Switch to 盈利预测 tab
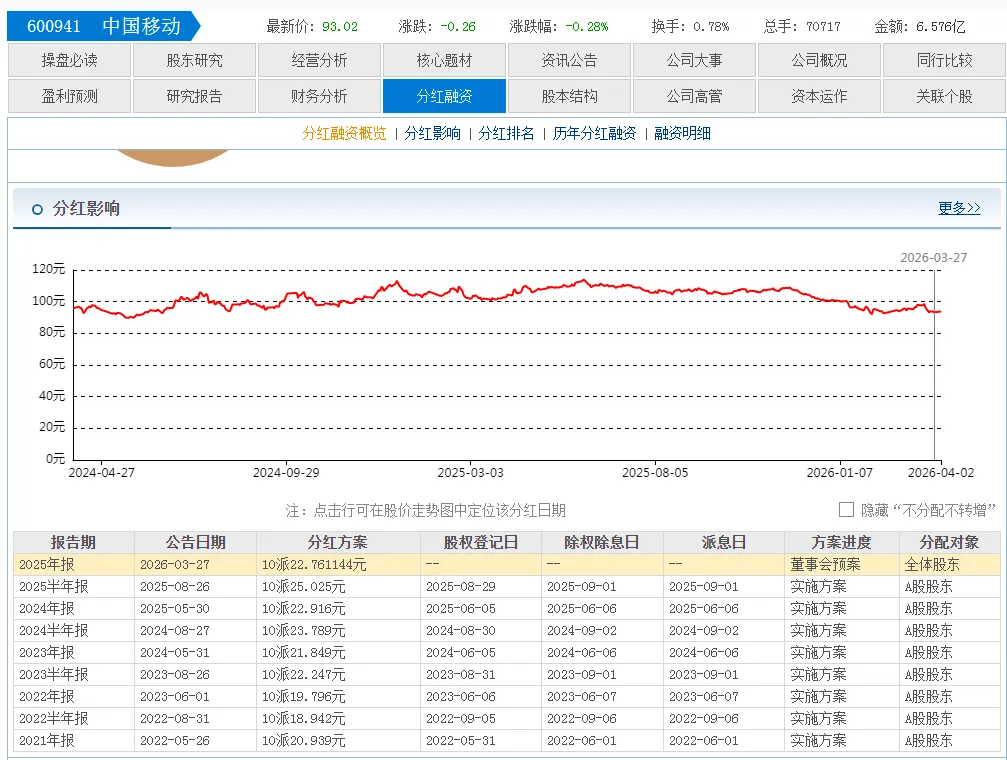The height and width of the screenshot is (760, 1007). pyautogui.click(x=69, y=96)
